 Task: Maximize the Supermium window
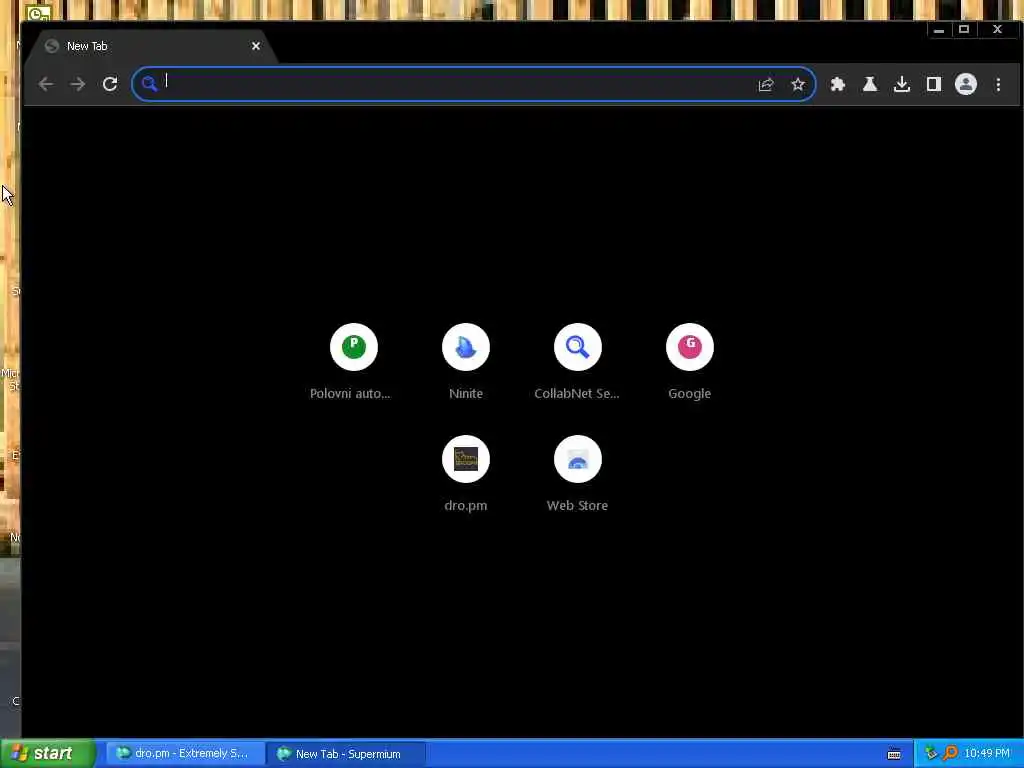pyautogui.click(x=964, y=29)
